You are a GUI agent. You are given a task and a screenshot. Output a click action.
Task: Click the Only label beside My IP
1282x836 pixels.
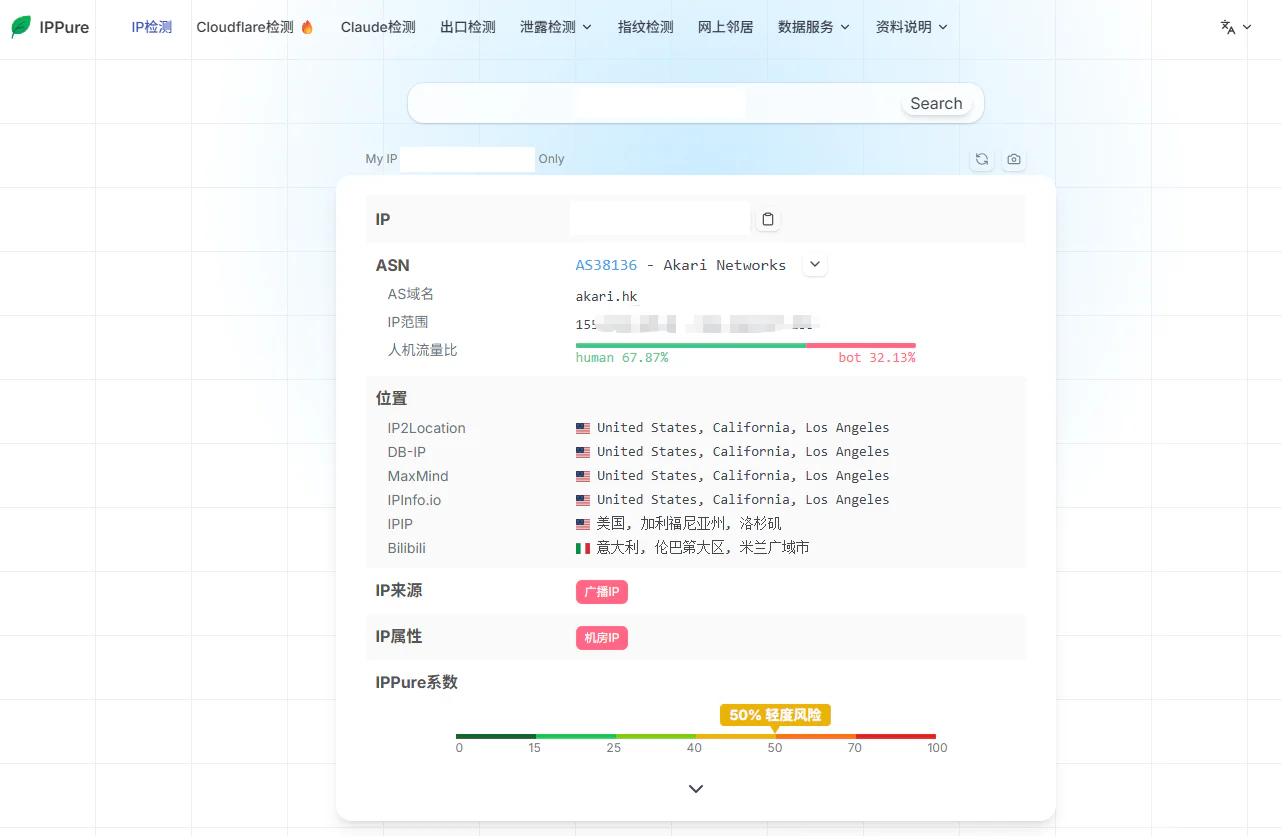(x=551, y=159)
